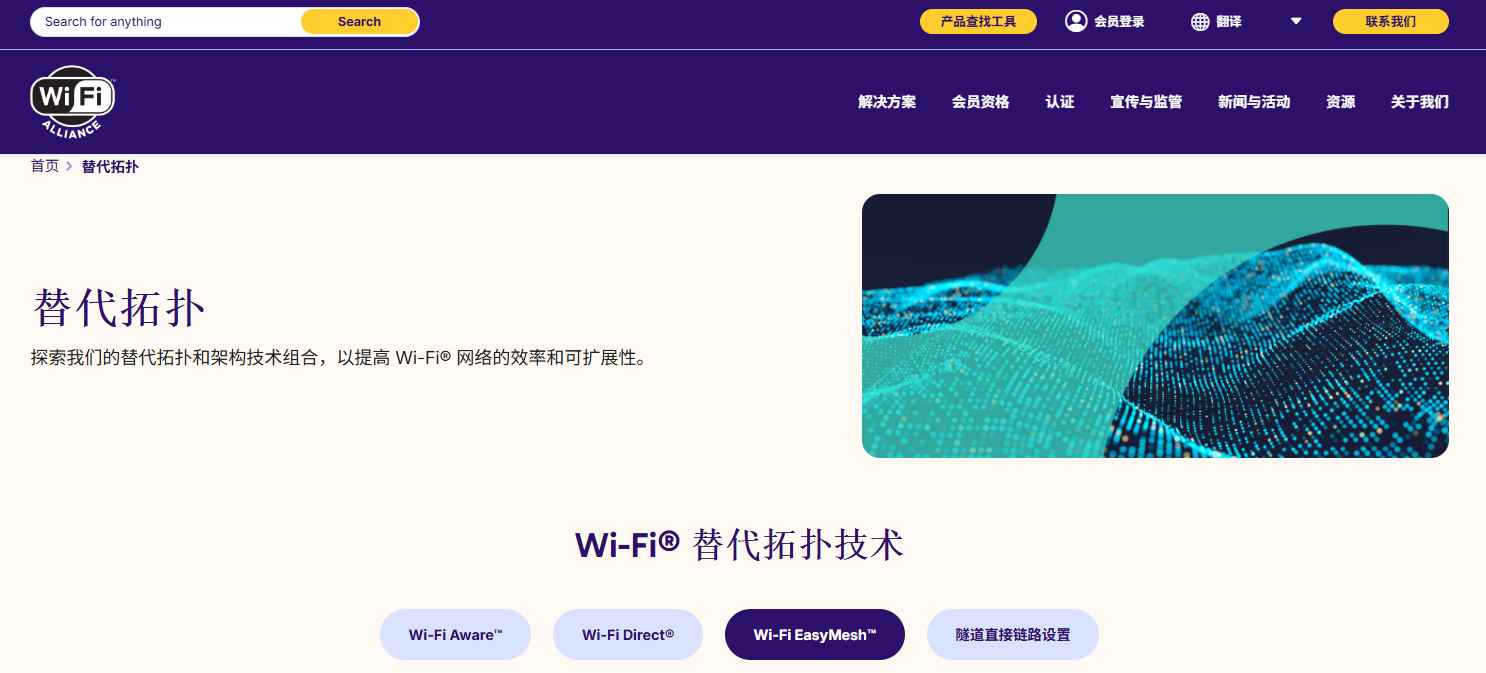Open the 会员资格 menu
The image size is (1486, 673).
(980, 102)
